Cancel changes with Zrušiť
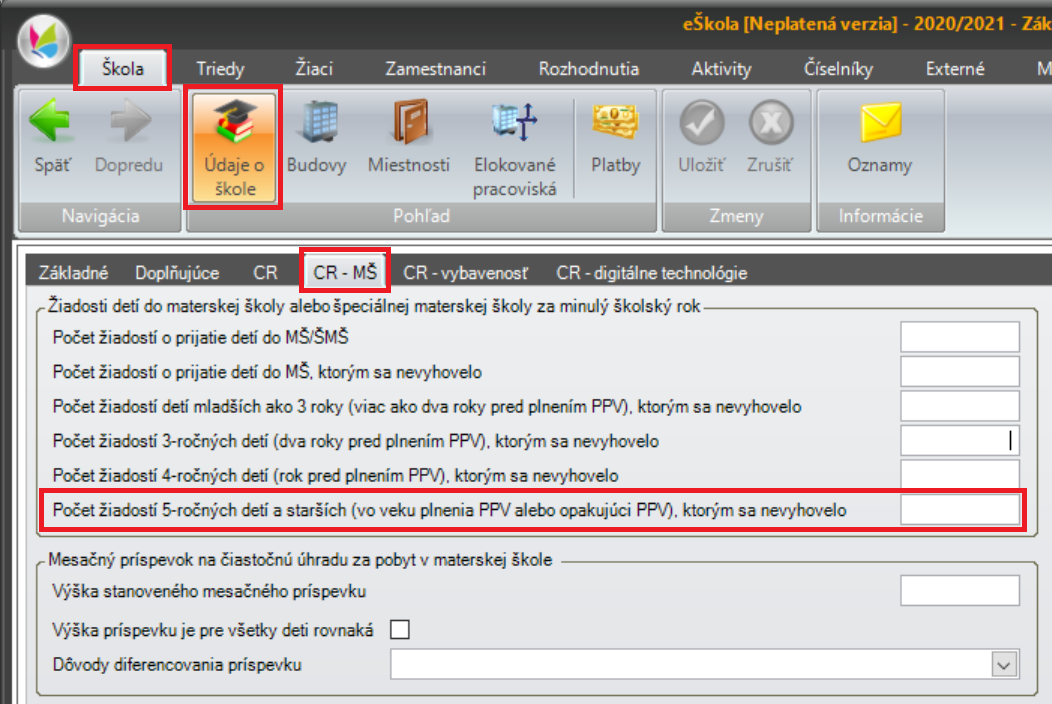Viewport: 1052px width, 704px height. (x=770, y=138)
